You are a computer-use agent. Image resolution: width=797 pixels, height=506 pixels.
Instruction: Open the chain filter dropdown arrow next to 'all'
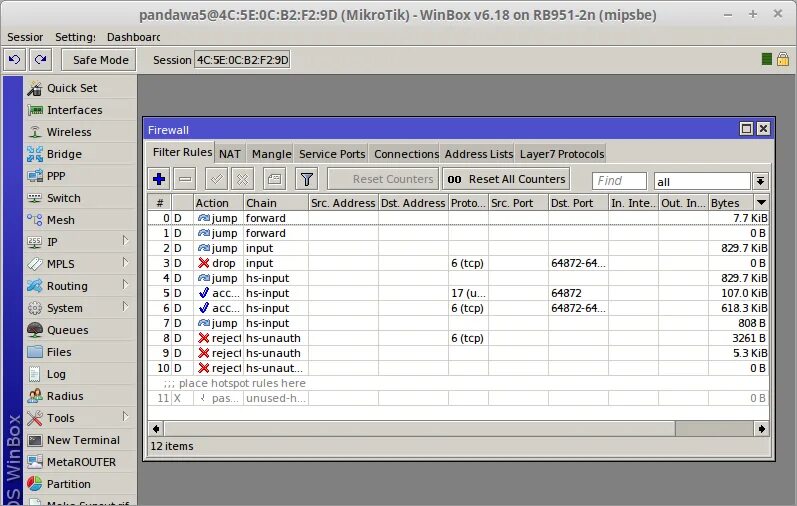(760, 181)
